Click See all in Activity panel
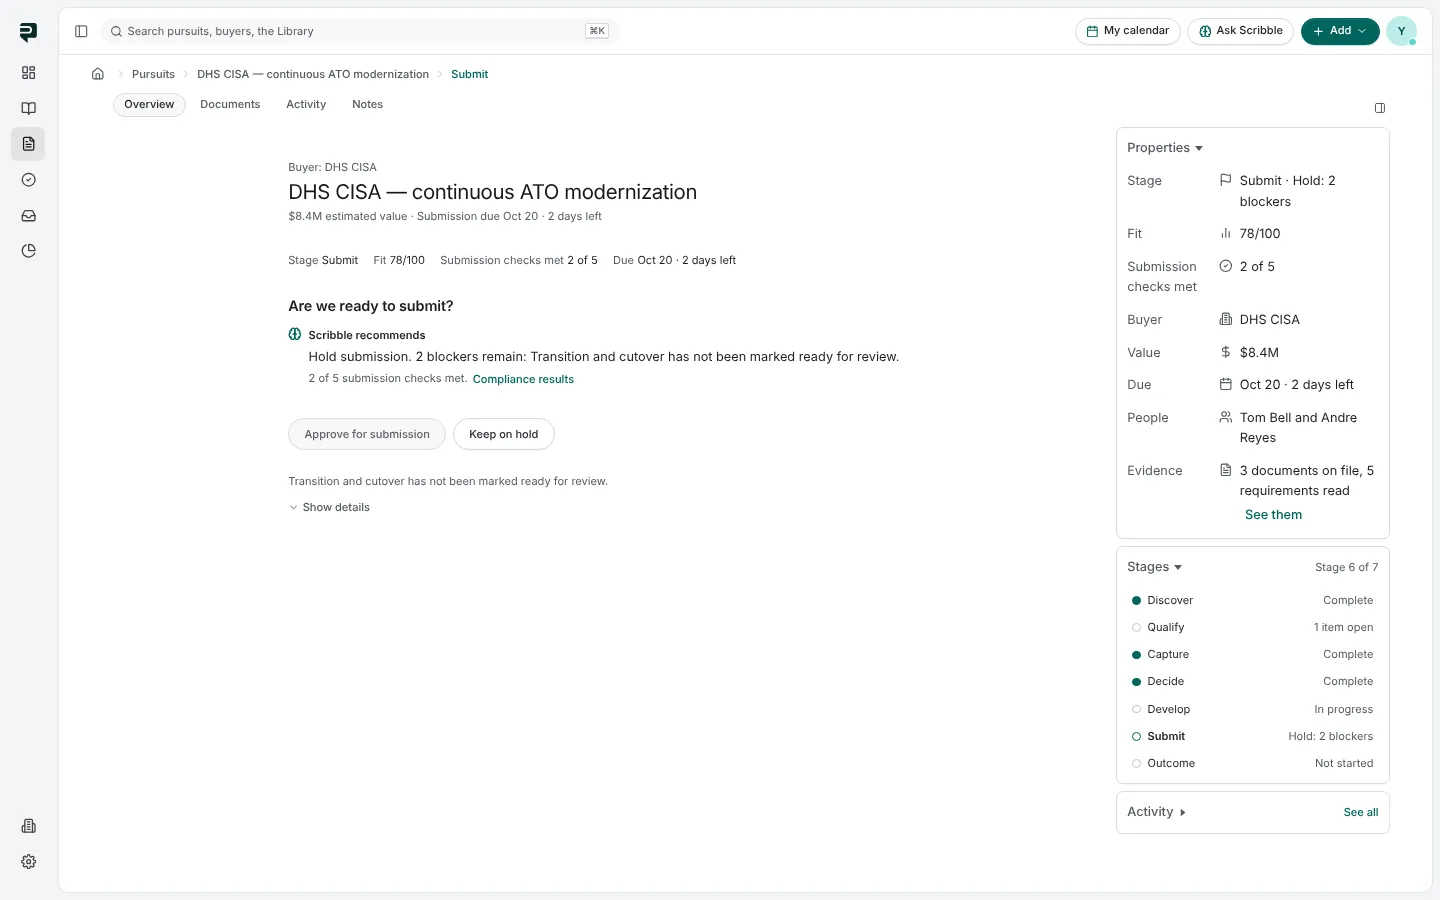 pos(1361,812)
